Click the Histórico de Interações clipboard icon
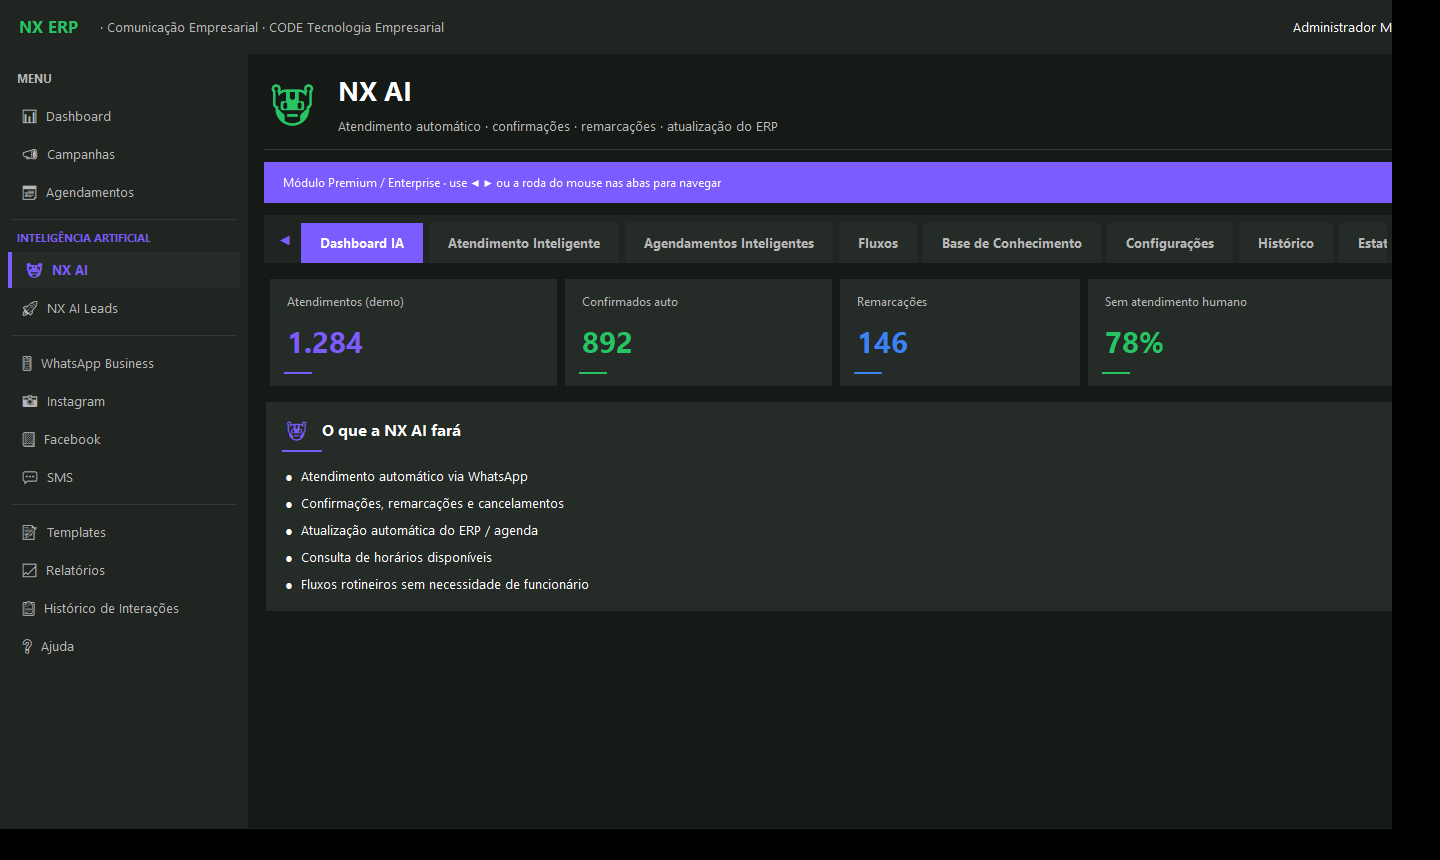Image resolution: width=1440 pixels, height=860 pixels. (x=29, y=609)
